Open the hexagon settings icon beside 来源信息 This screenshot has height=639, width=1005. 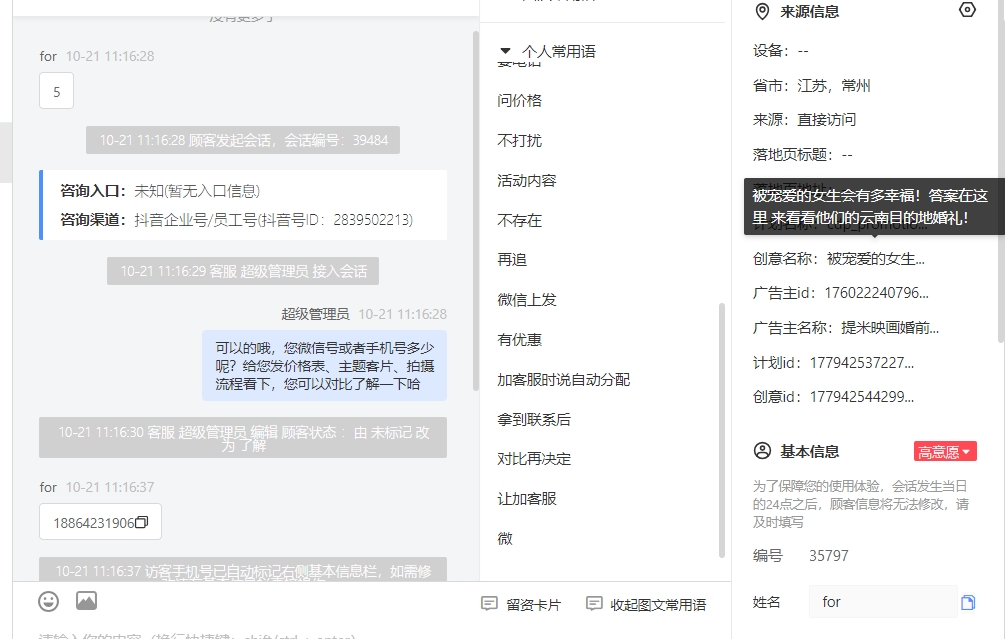coord(967,10)
